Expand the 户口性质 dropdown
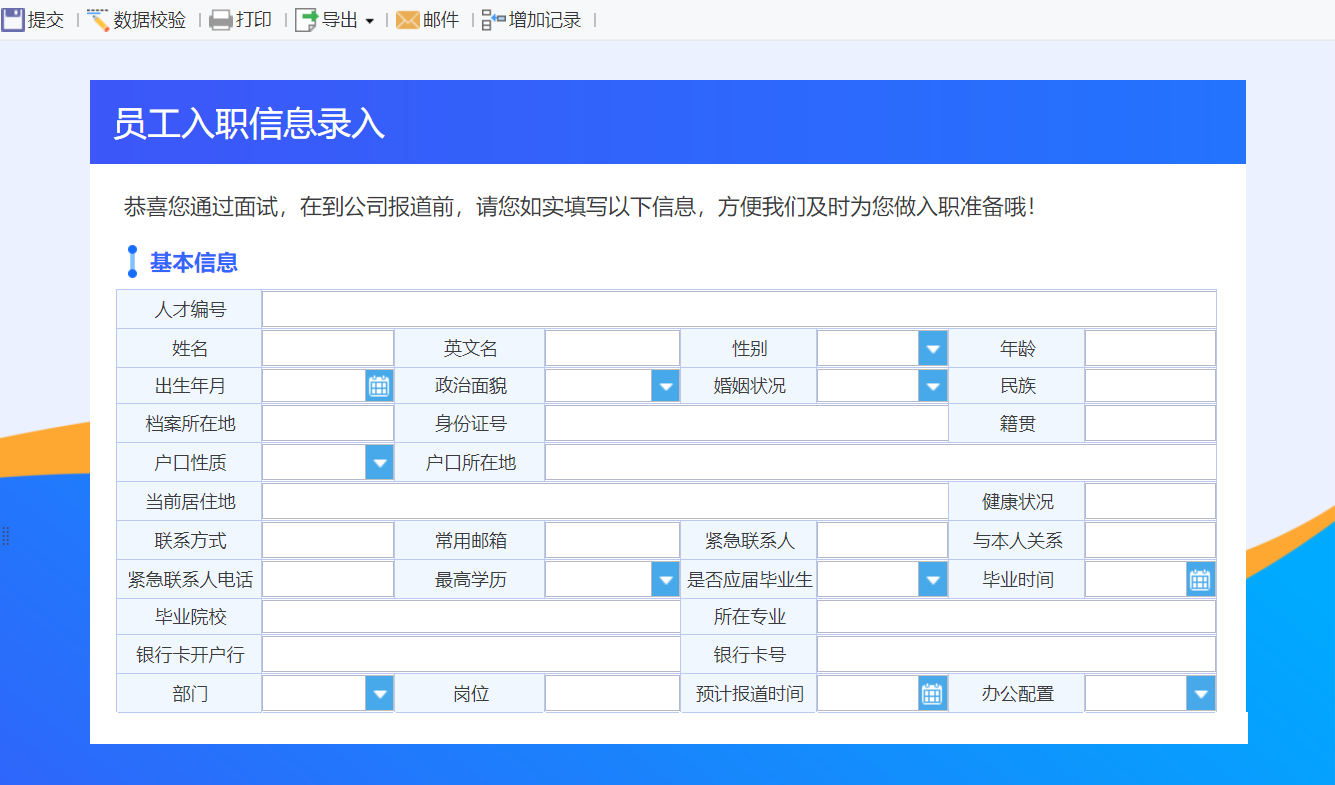Viewport: 1335px width, 785px height. coord(379,463)
